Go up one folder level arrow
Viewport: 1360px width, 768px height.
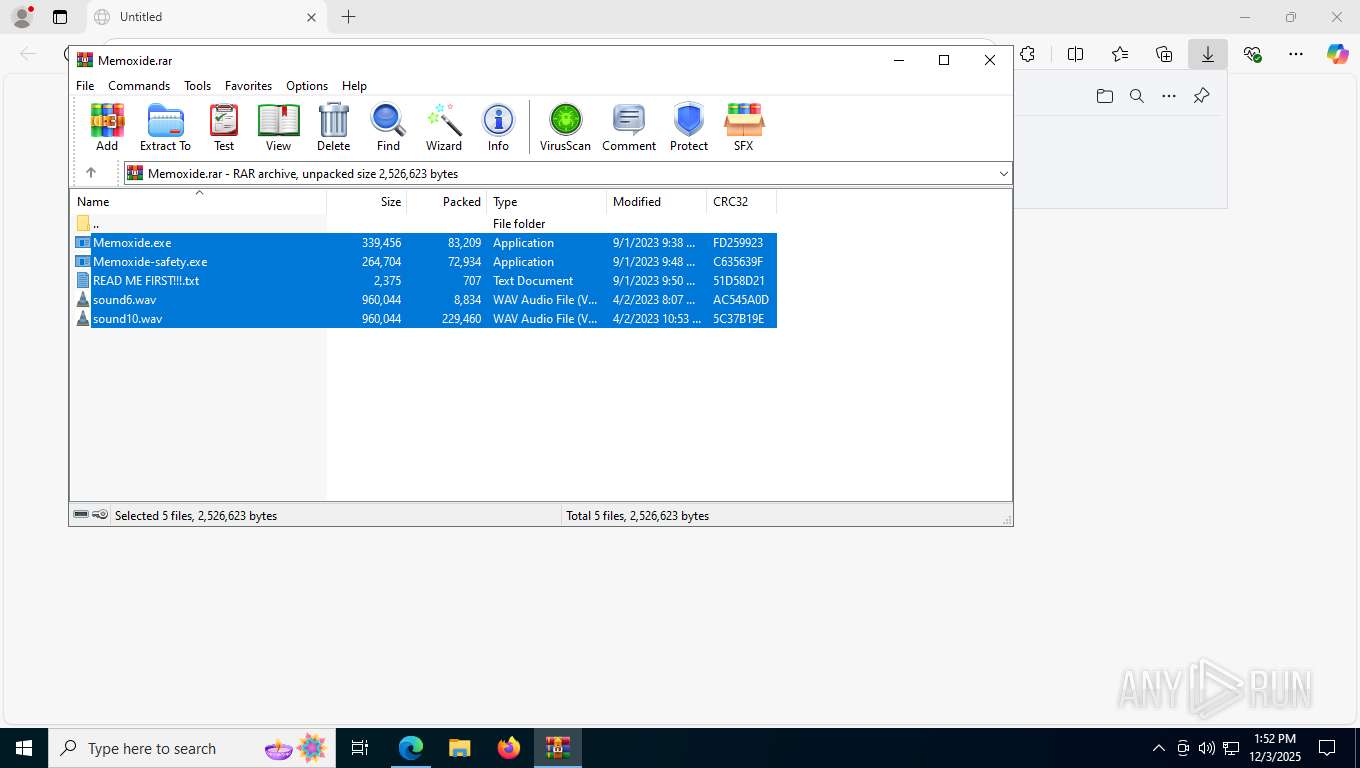pos(90,173)
